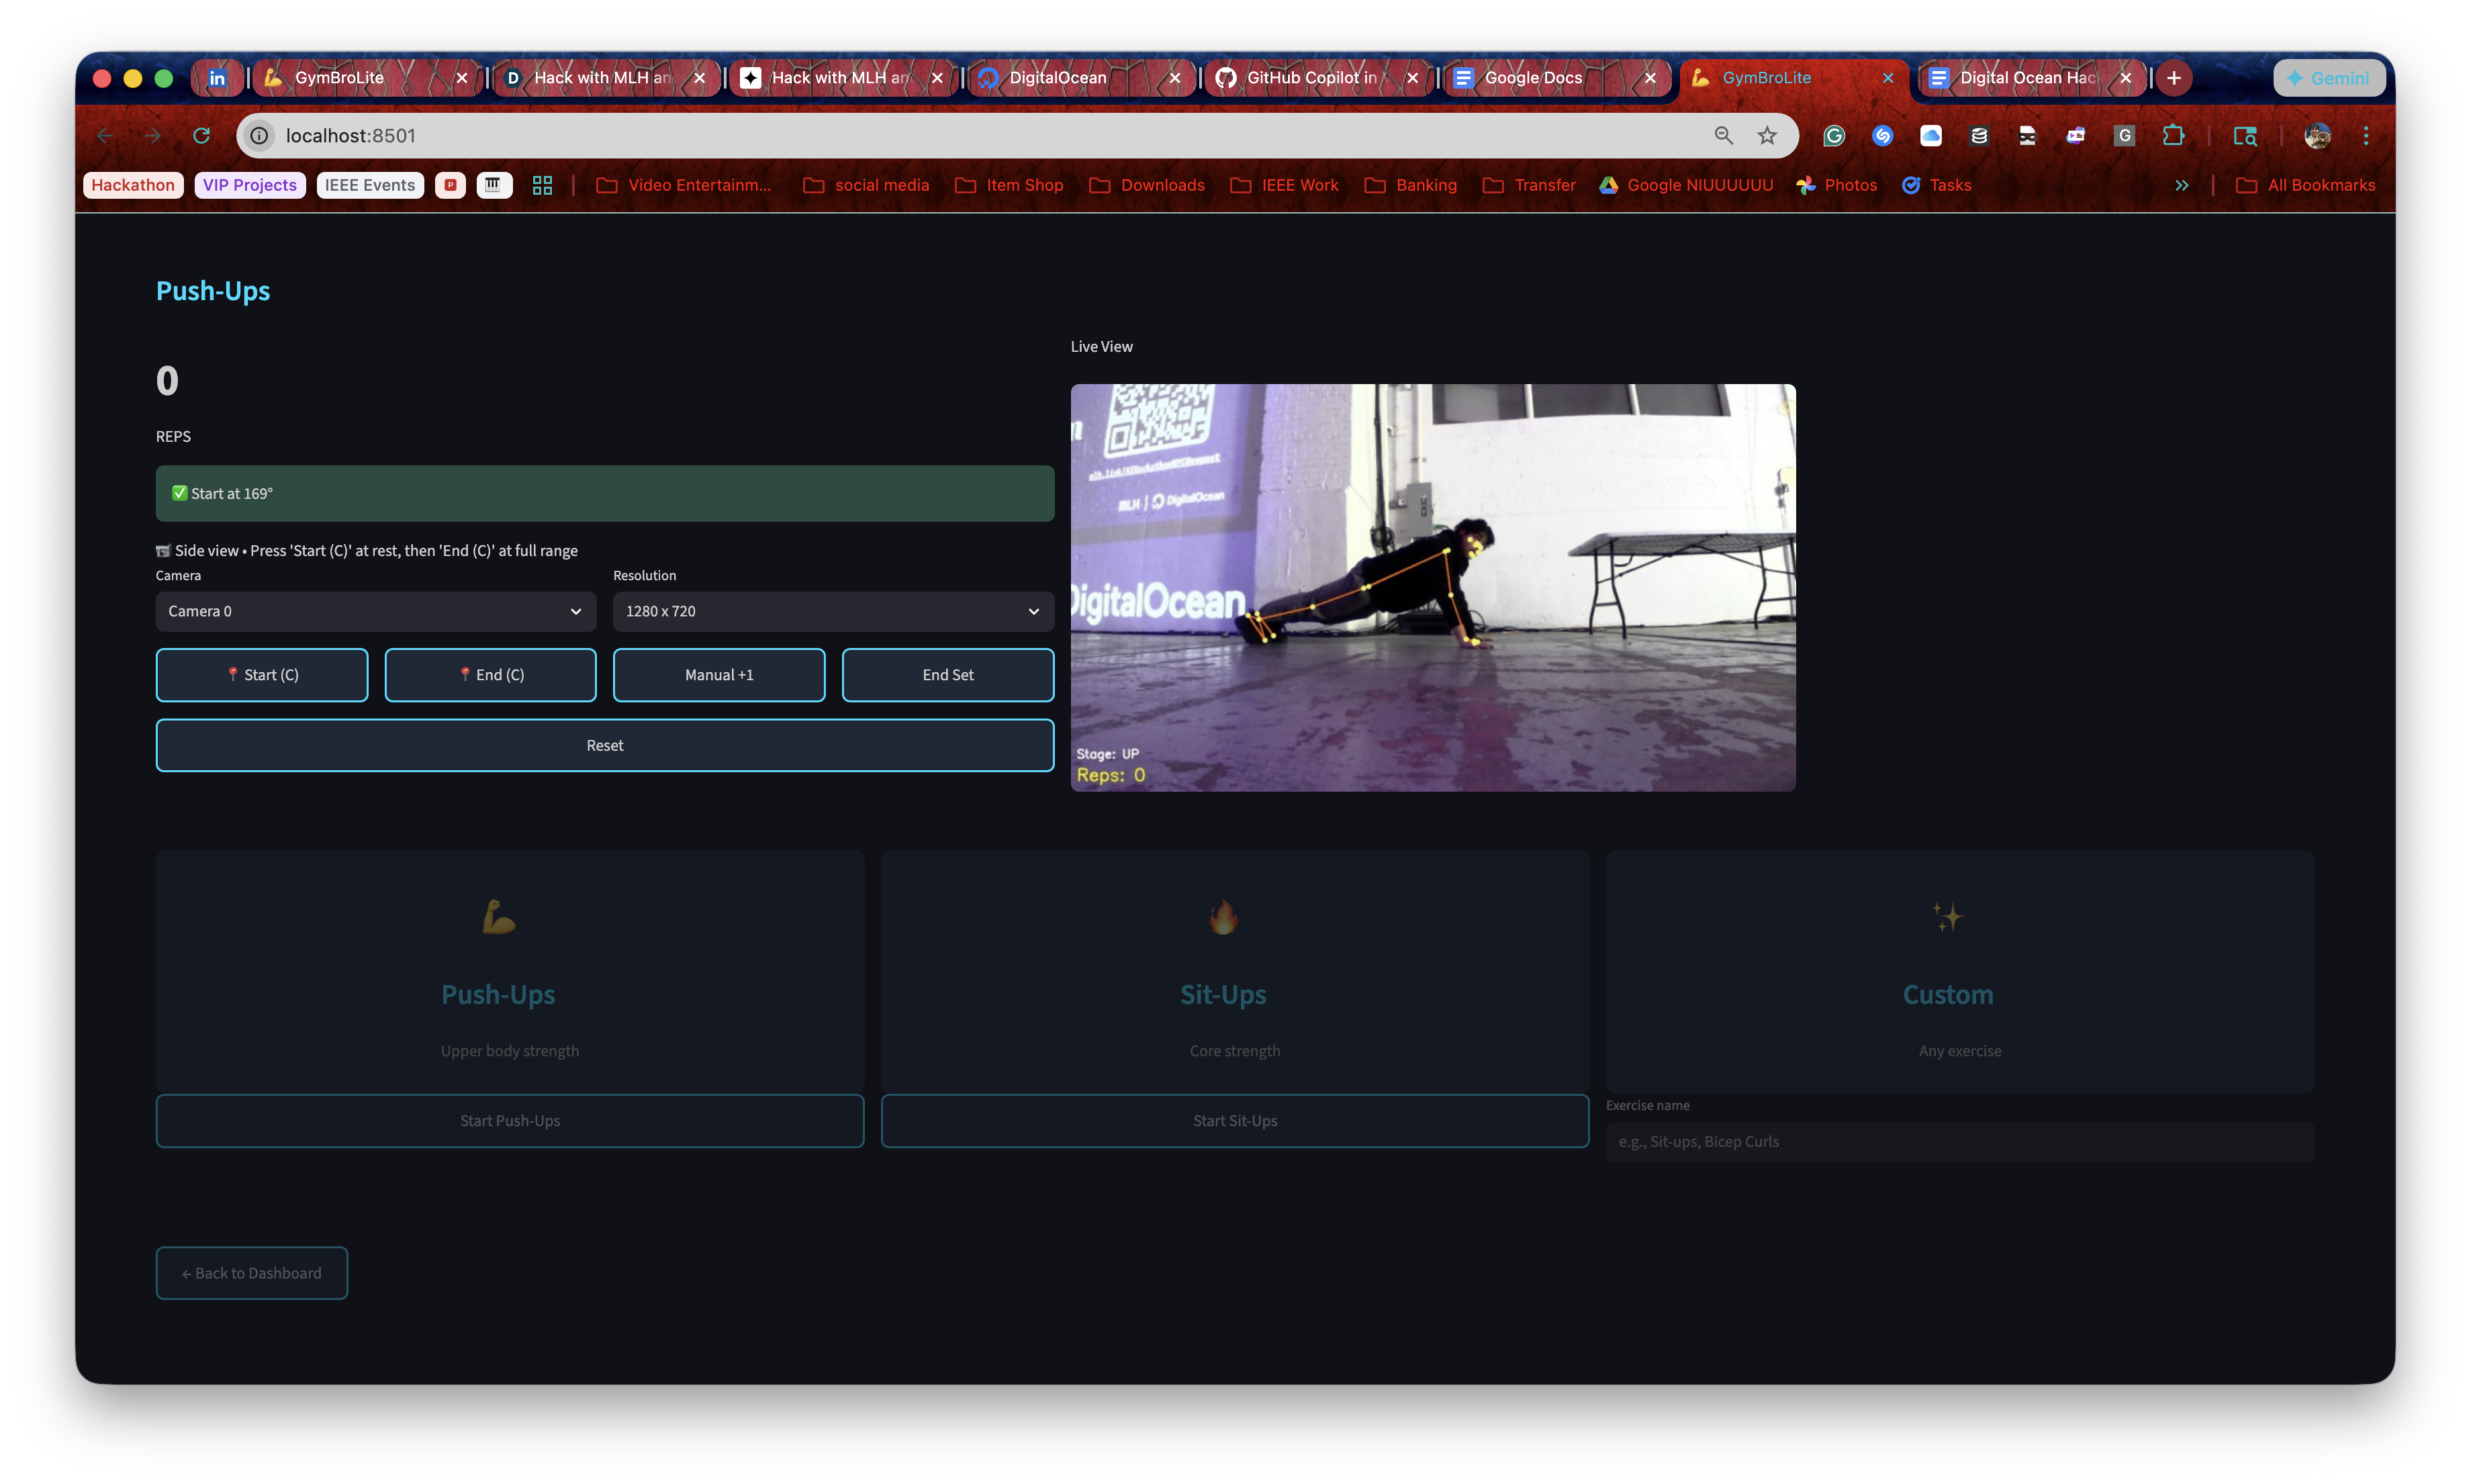Click the browser reload icon
This screenshot has height=1484, width=2471.
point(201,135)
